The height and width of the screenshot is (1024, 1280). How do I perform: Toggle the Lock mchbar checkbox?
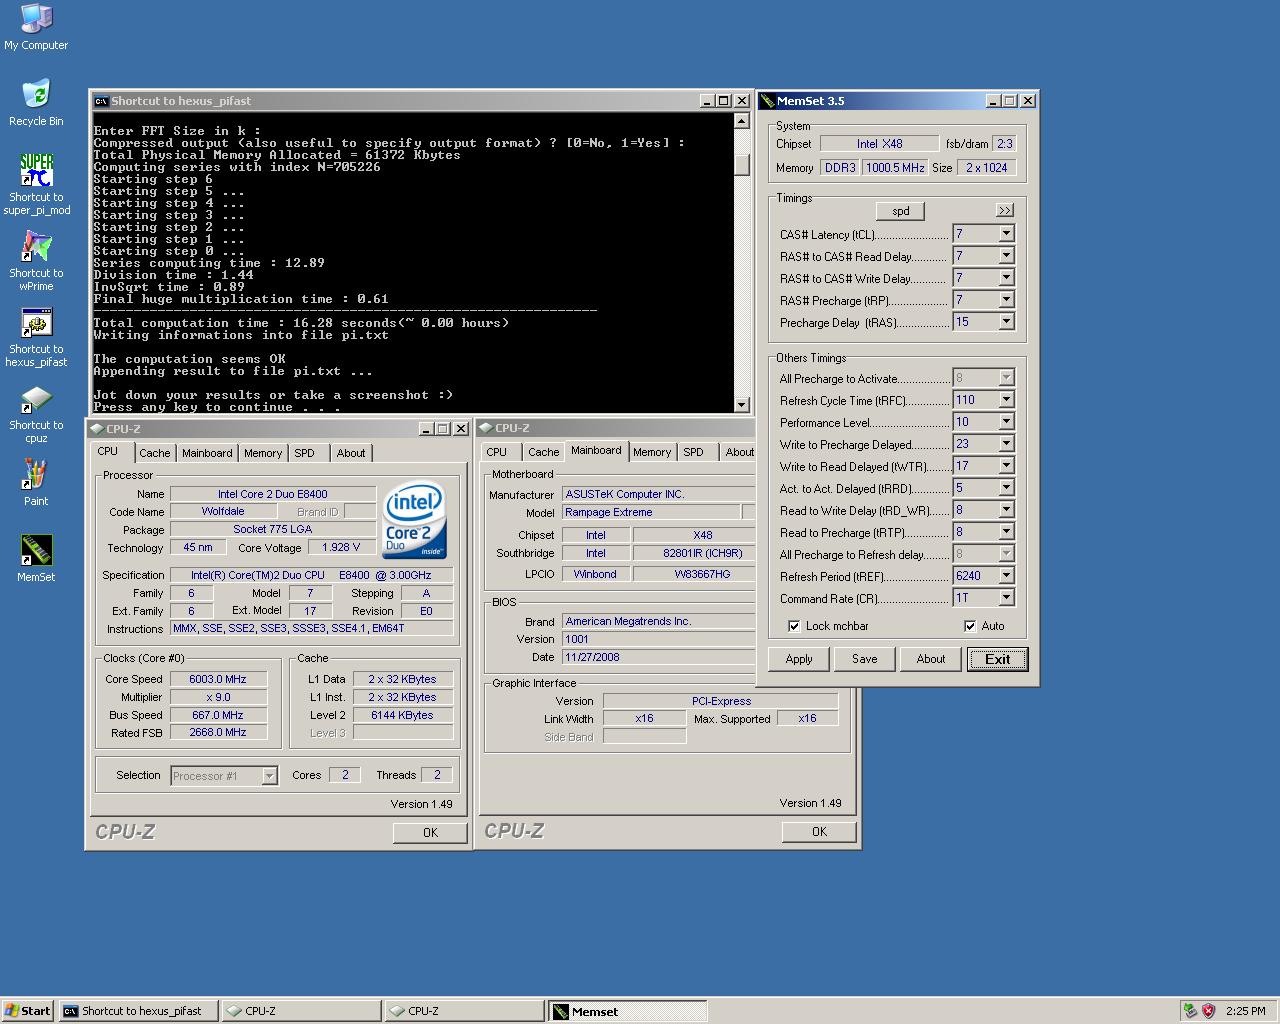coord(794,626)
